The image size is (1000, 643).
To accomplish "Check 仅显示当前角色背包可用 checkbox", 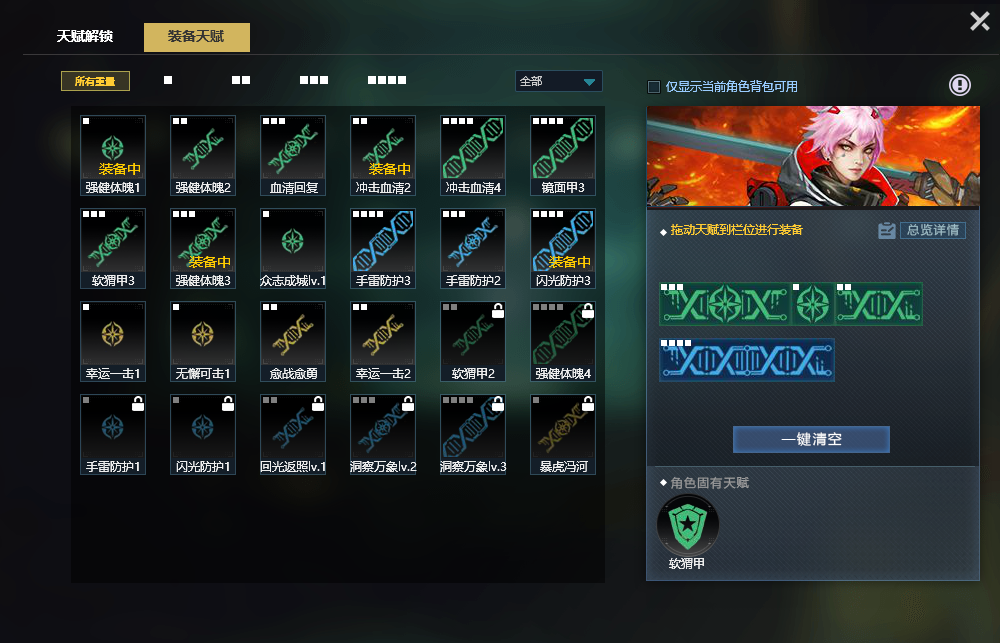I will click(654, 87).
